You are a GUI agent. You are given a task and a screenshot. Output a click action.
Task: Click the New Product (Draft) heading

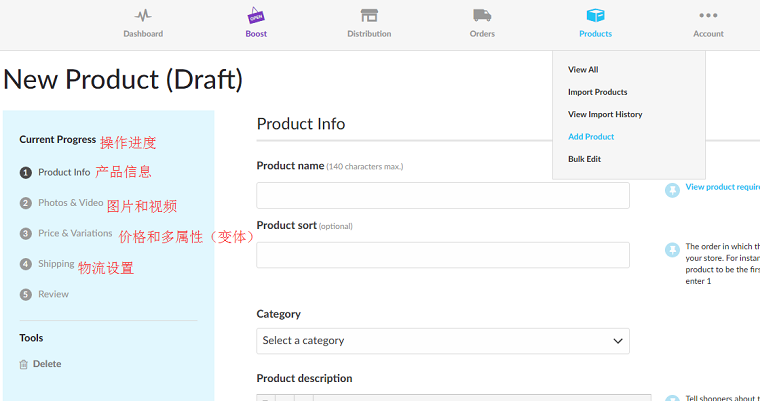click(123, 80)
